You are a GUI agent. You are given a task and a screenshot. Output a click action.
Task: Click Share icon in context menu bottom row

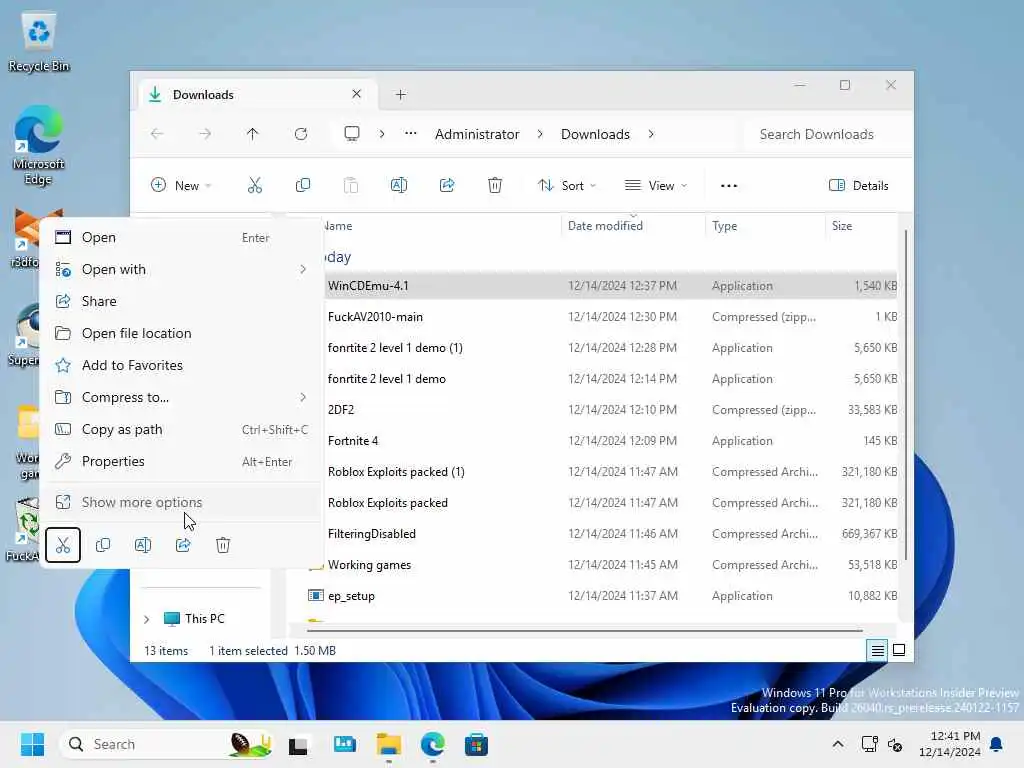point(183,545)
